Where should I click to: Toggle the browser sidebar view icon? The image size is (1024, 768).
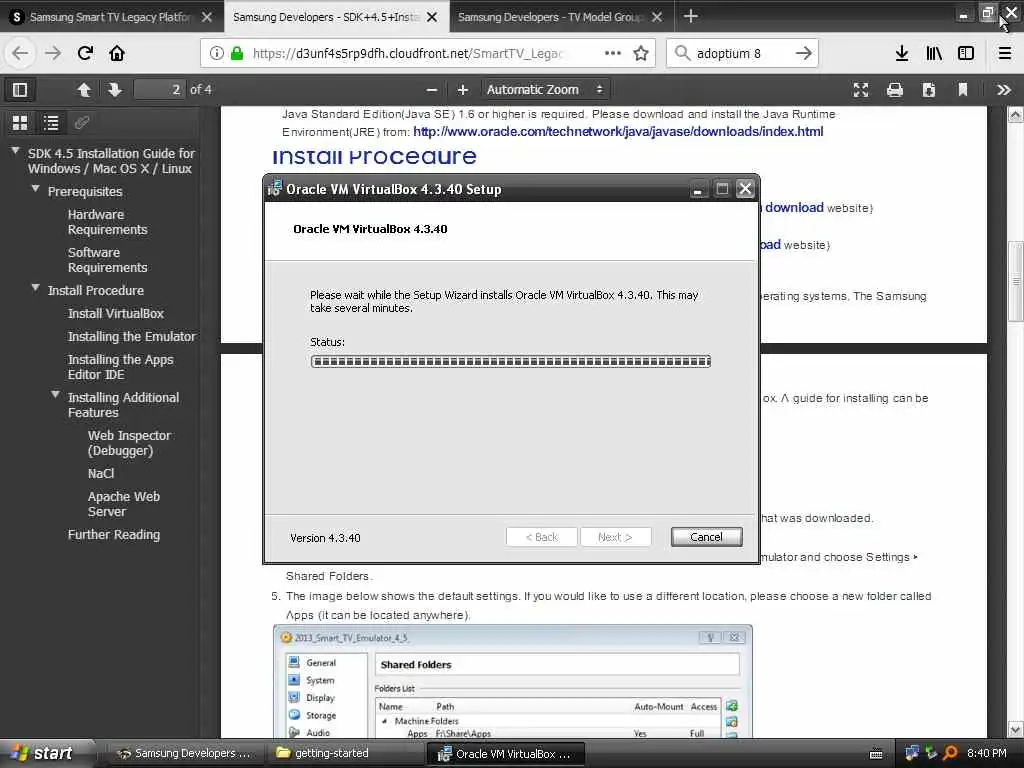pyautogui.click(x=966, y=54)
